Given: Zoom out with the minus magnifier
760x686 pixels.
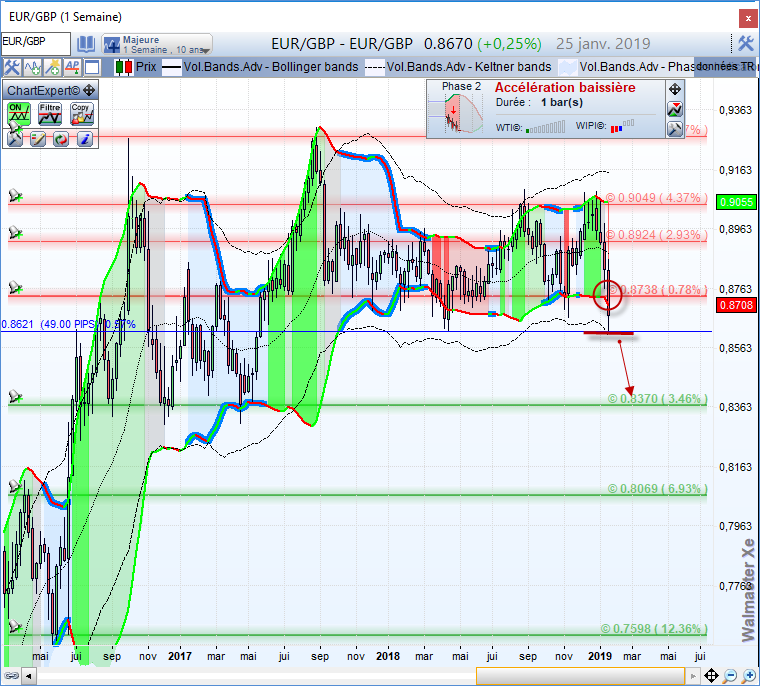Looking at the screenshot, I should tap(729, 675).
